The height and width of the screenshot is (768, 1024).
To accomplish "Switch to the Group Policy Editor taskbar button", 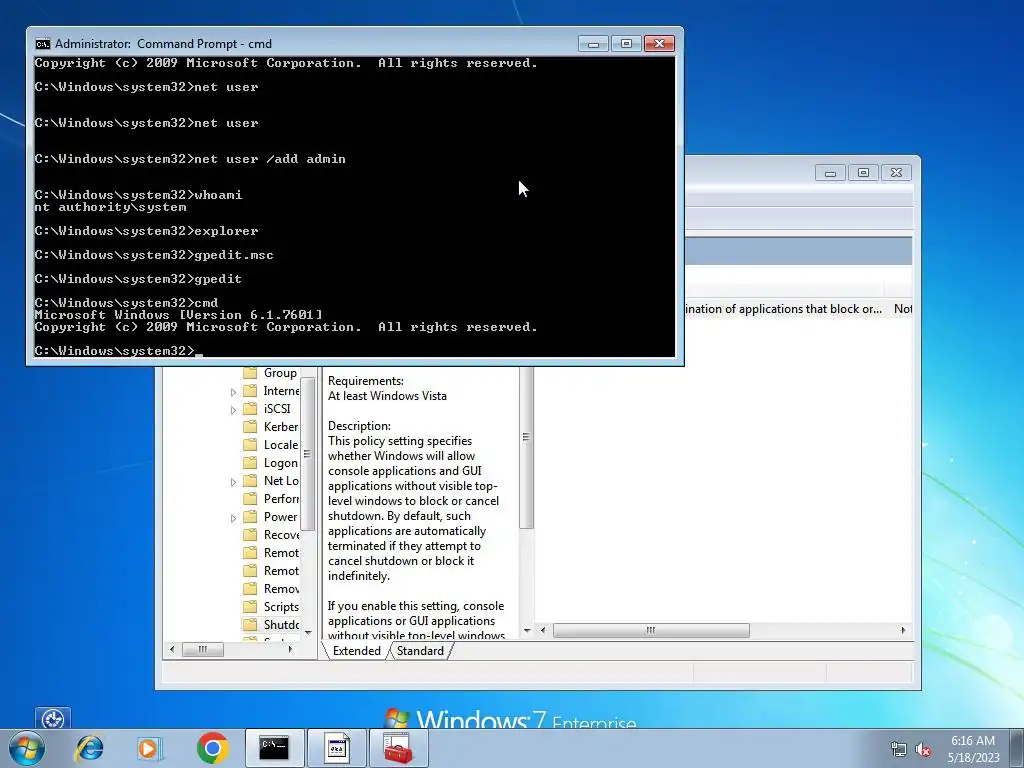I will [336, 748].
